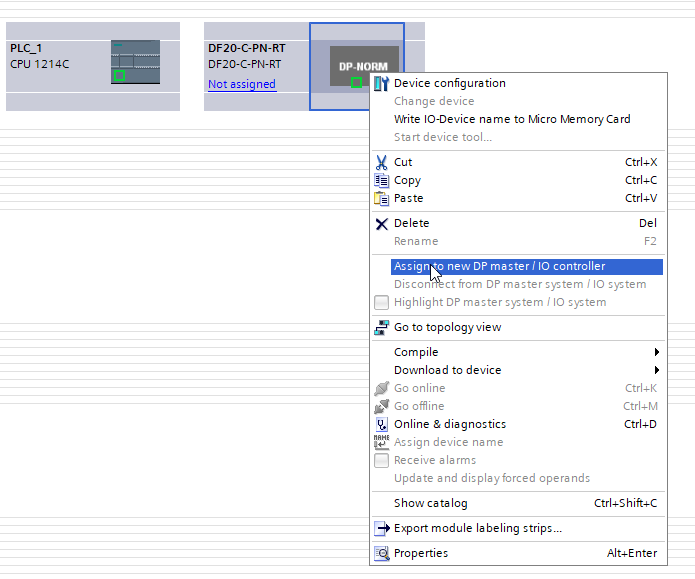695x579 pixels.
Task: Click the Go online plug icon
Action: coord(381,388)
